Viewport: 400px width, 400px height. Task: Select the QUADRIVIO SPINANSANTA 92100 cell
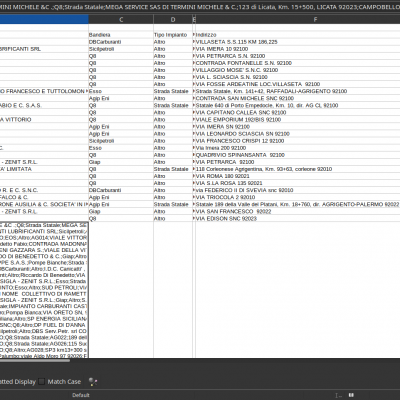[x=298, y=155]
